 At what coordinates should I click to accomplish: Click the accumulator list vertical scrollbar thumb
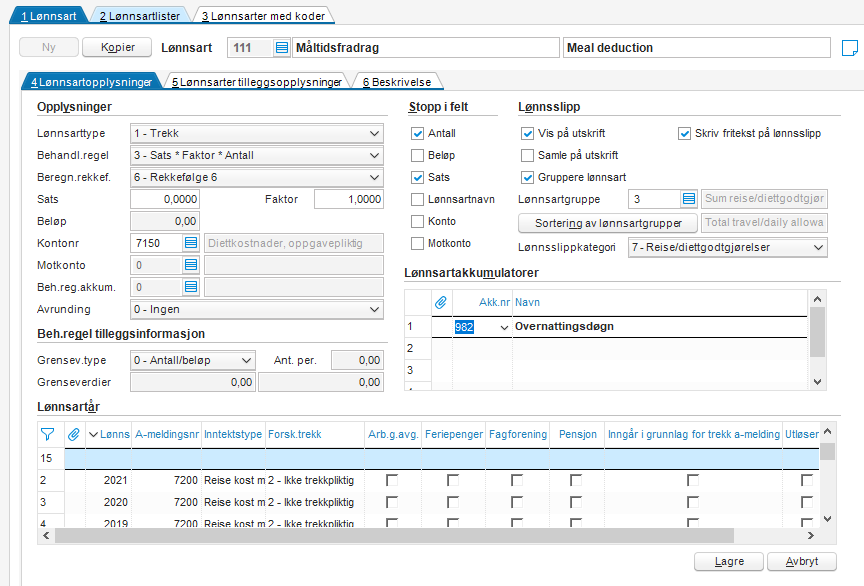coord(817,332)
